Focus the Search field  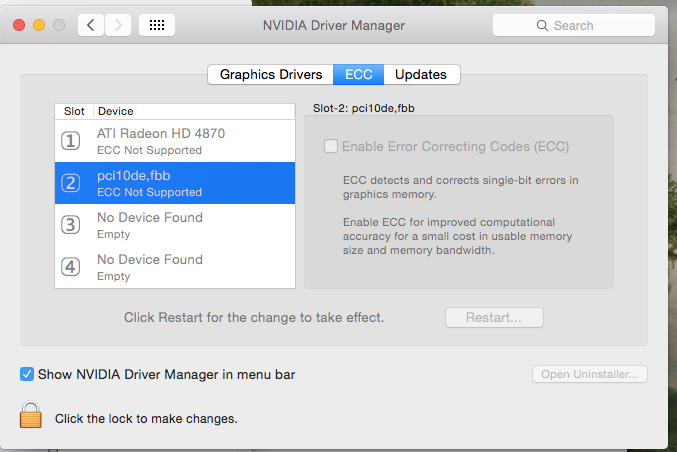574,25
